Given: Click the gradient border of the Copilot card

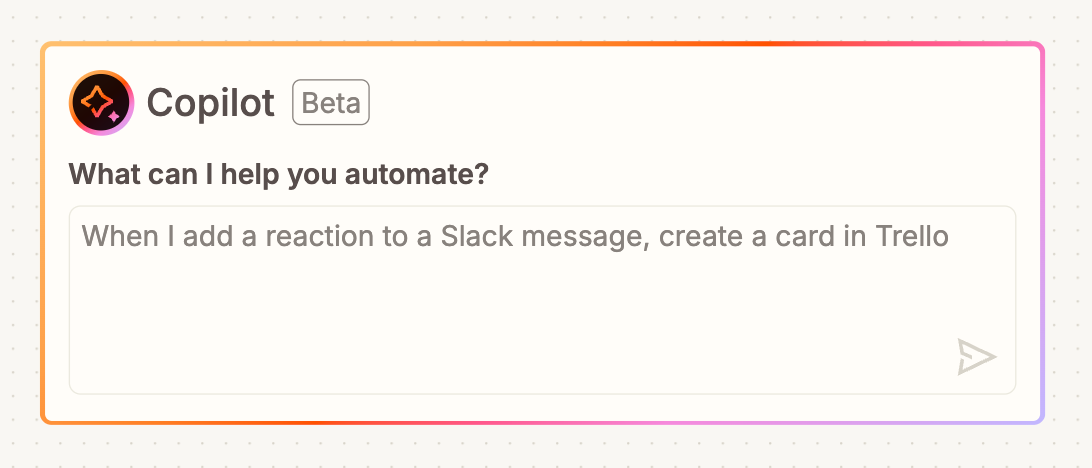Looking at the screenshot, I should coord(540,45).
